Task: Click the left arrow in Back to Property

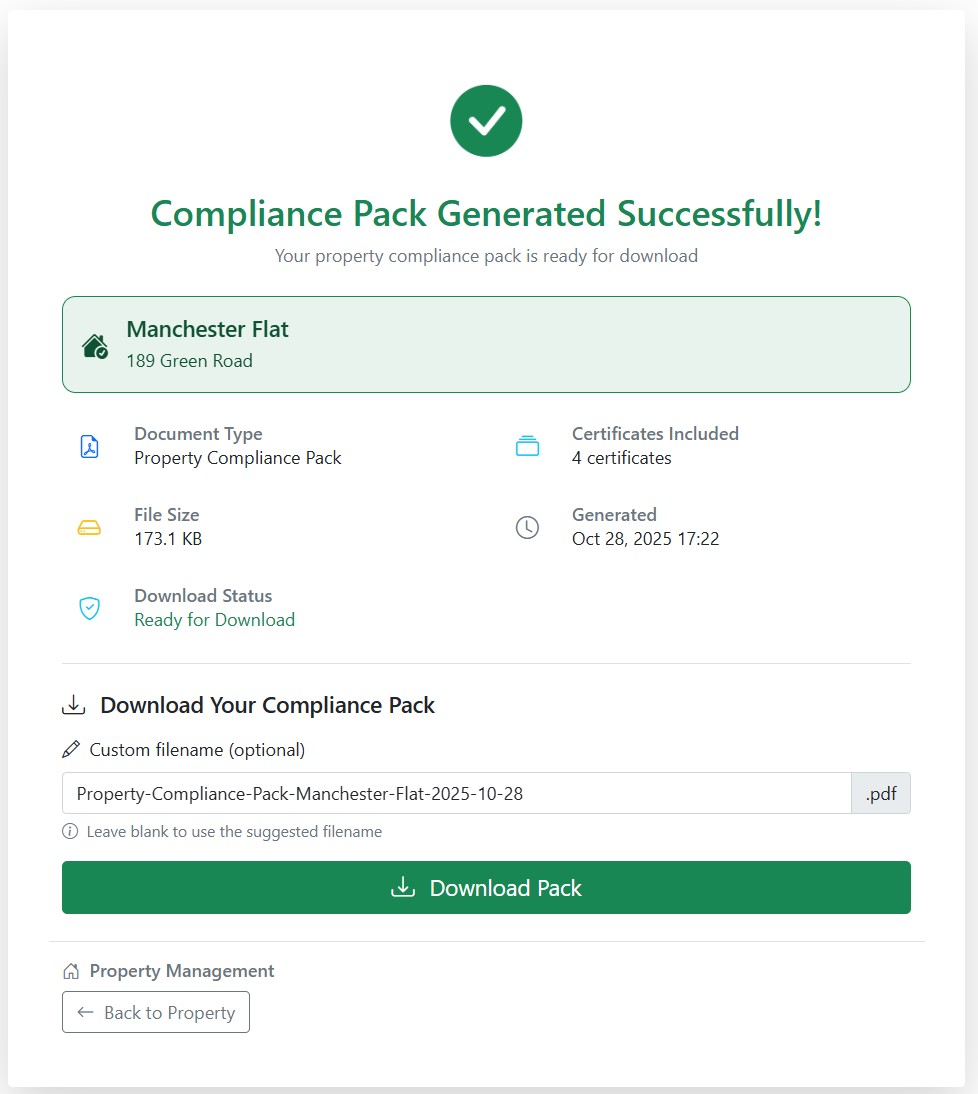Action: 84,1012
